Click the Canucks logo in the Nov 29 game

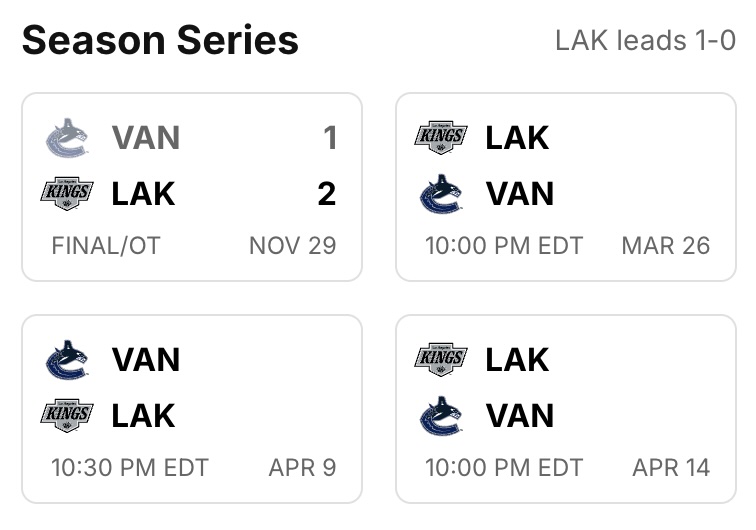click(x=68, y=137)
